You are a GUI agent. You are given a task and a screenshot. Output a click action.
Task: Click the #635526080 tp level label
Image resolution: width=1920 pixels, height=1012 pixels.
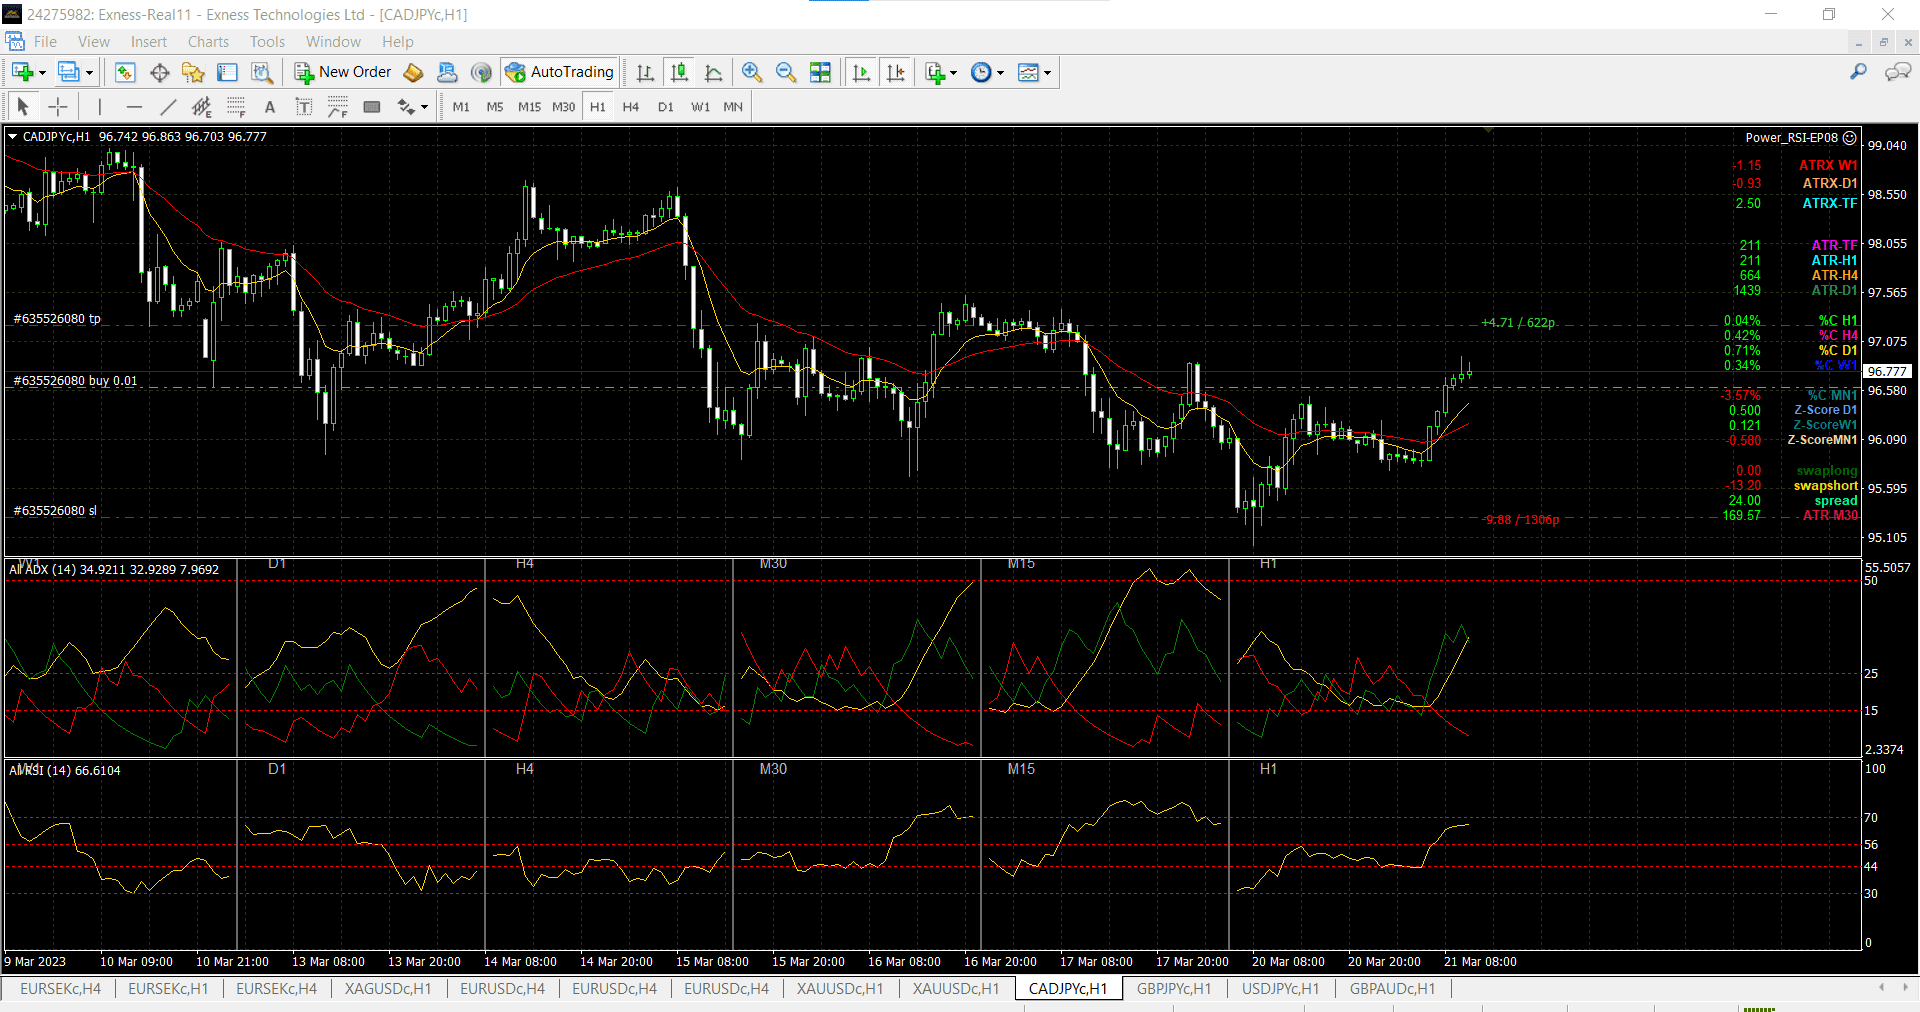tap(57, 319)
